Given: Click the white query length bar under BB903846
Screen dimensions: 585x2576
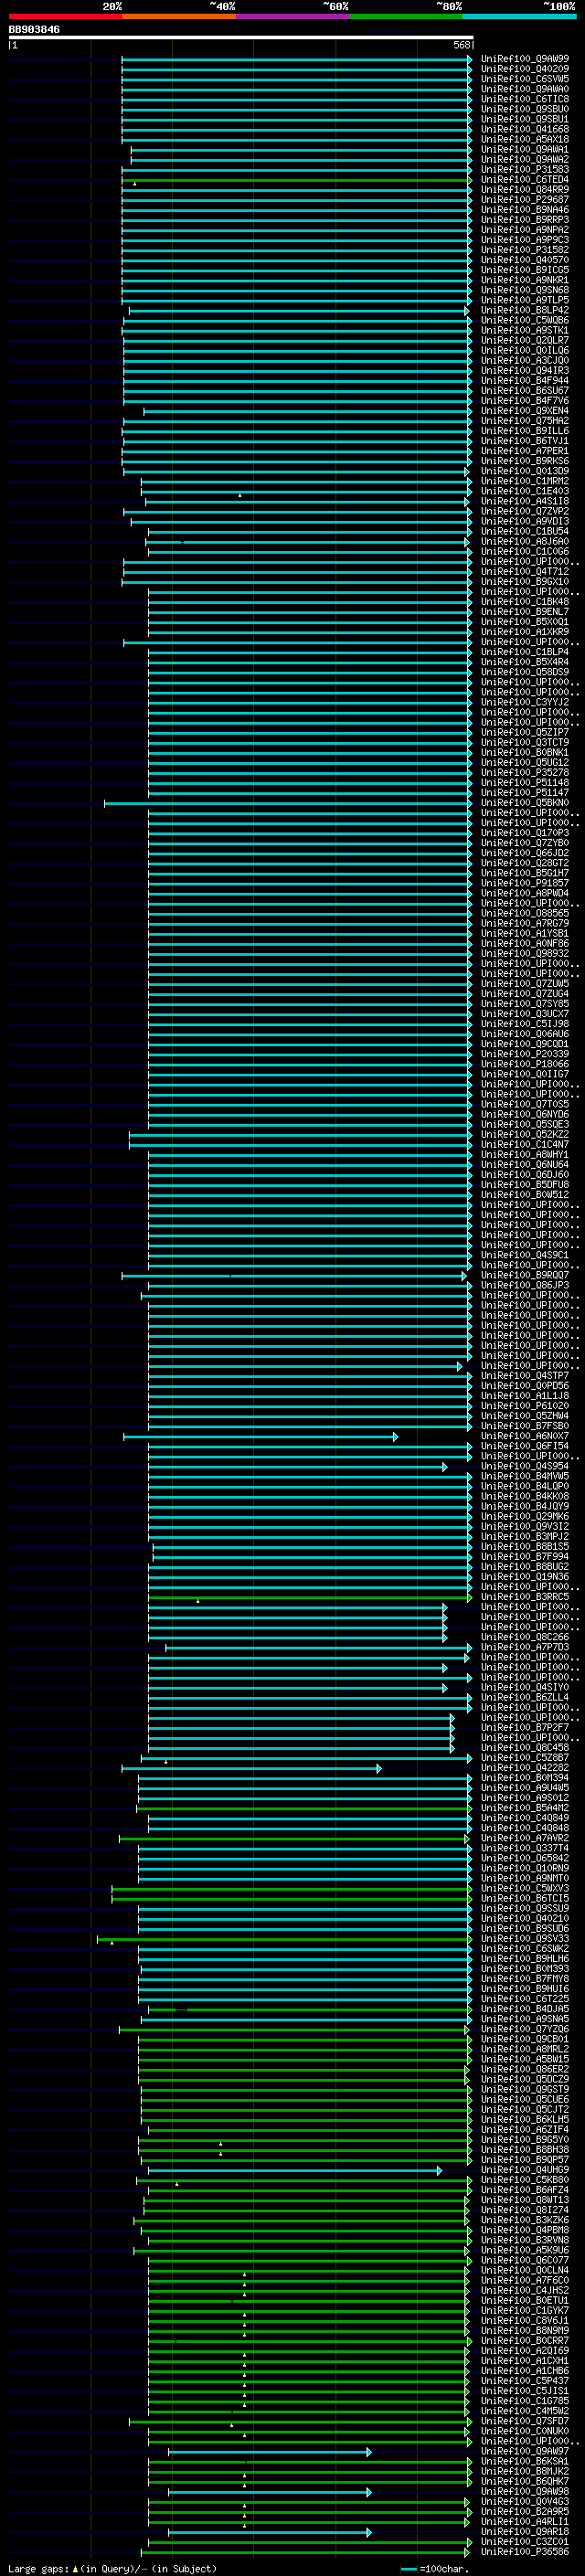Looking at the screenshot, I should [x=241, y=37].
